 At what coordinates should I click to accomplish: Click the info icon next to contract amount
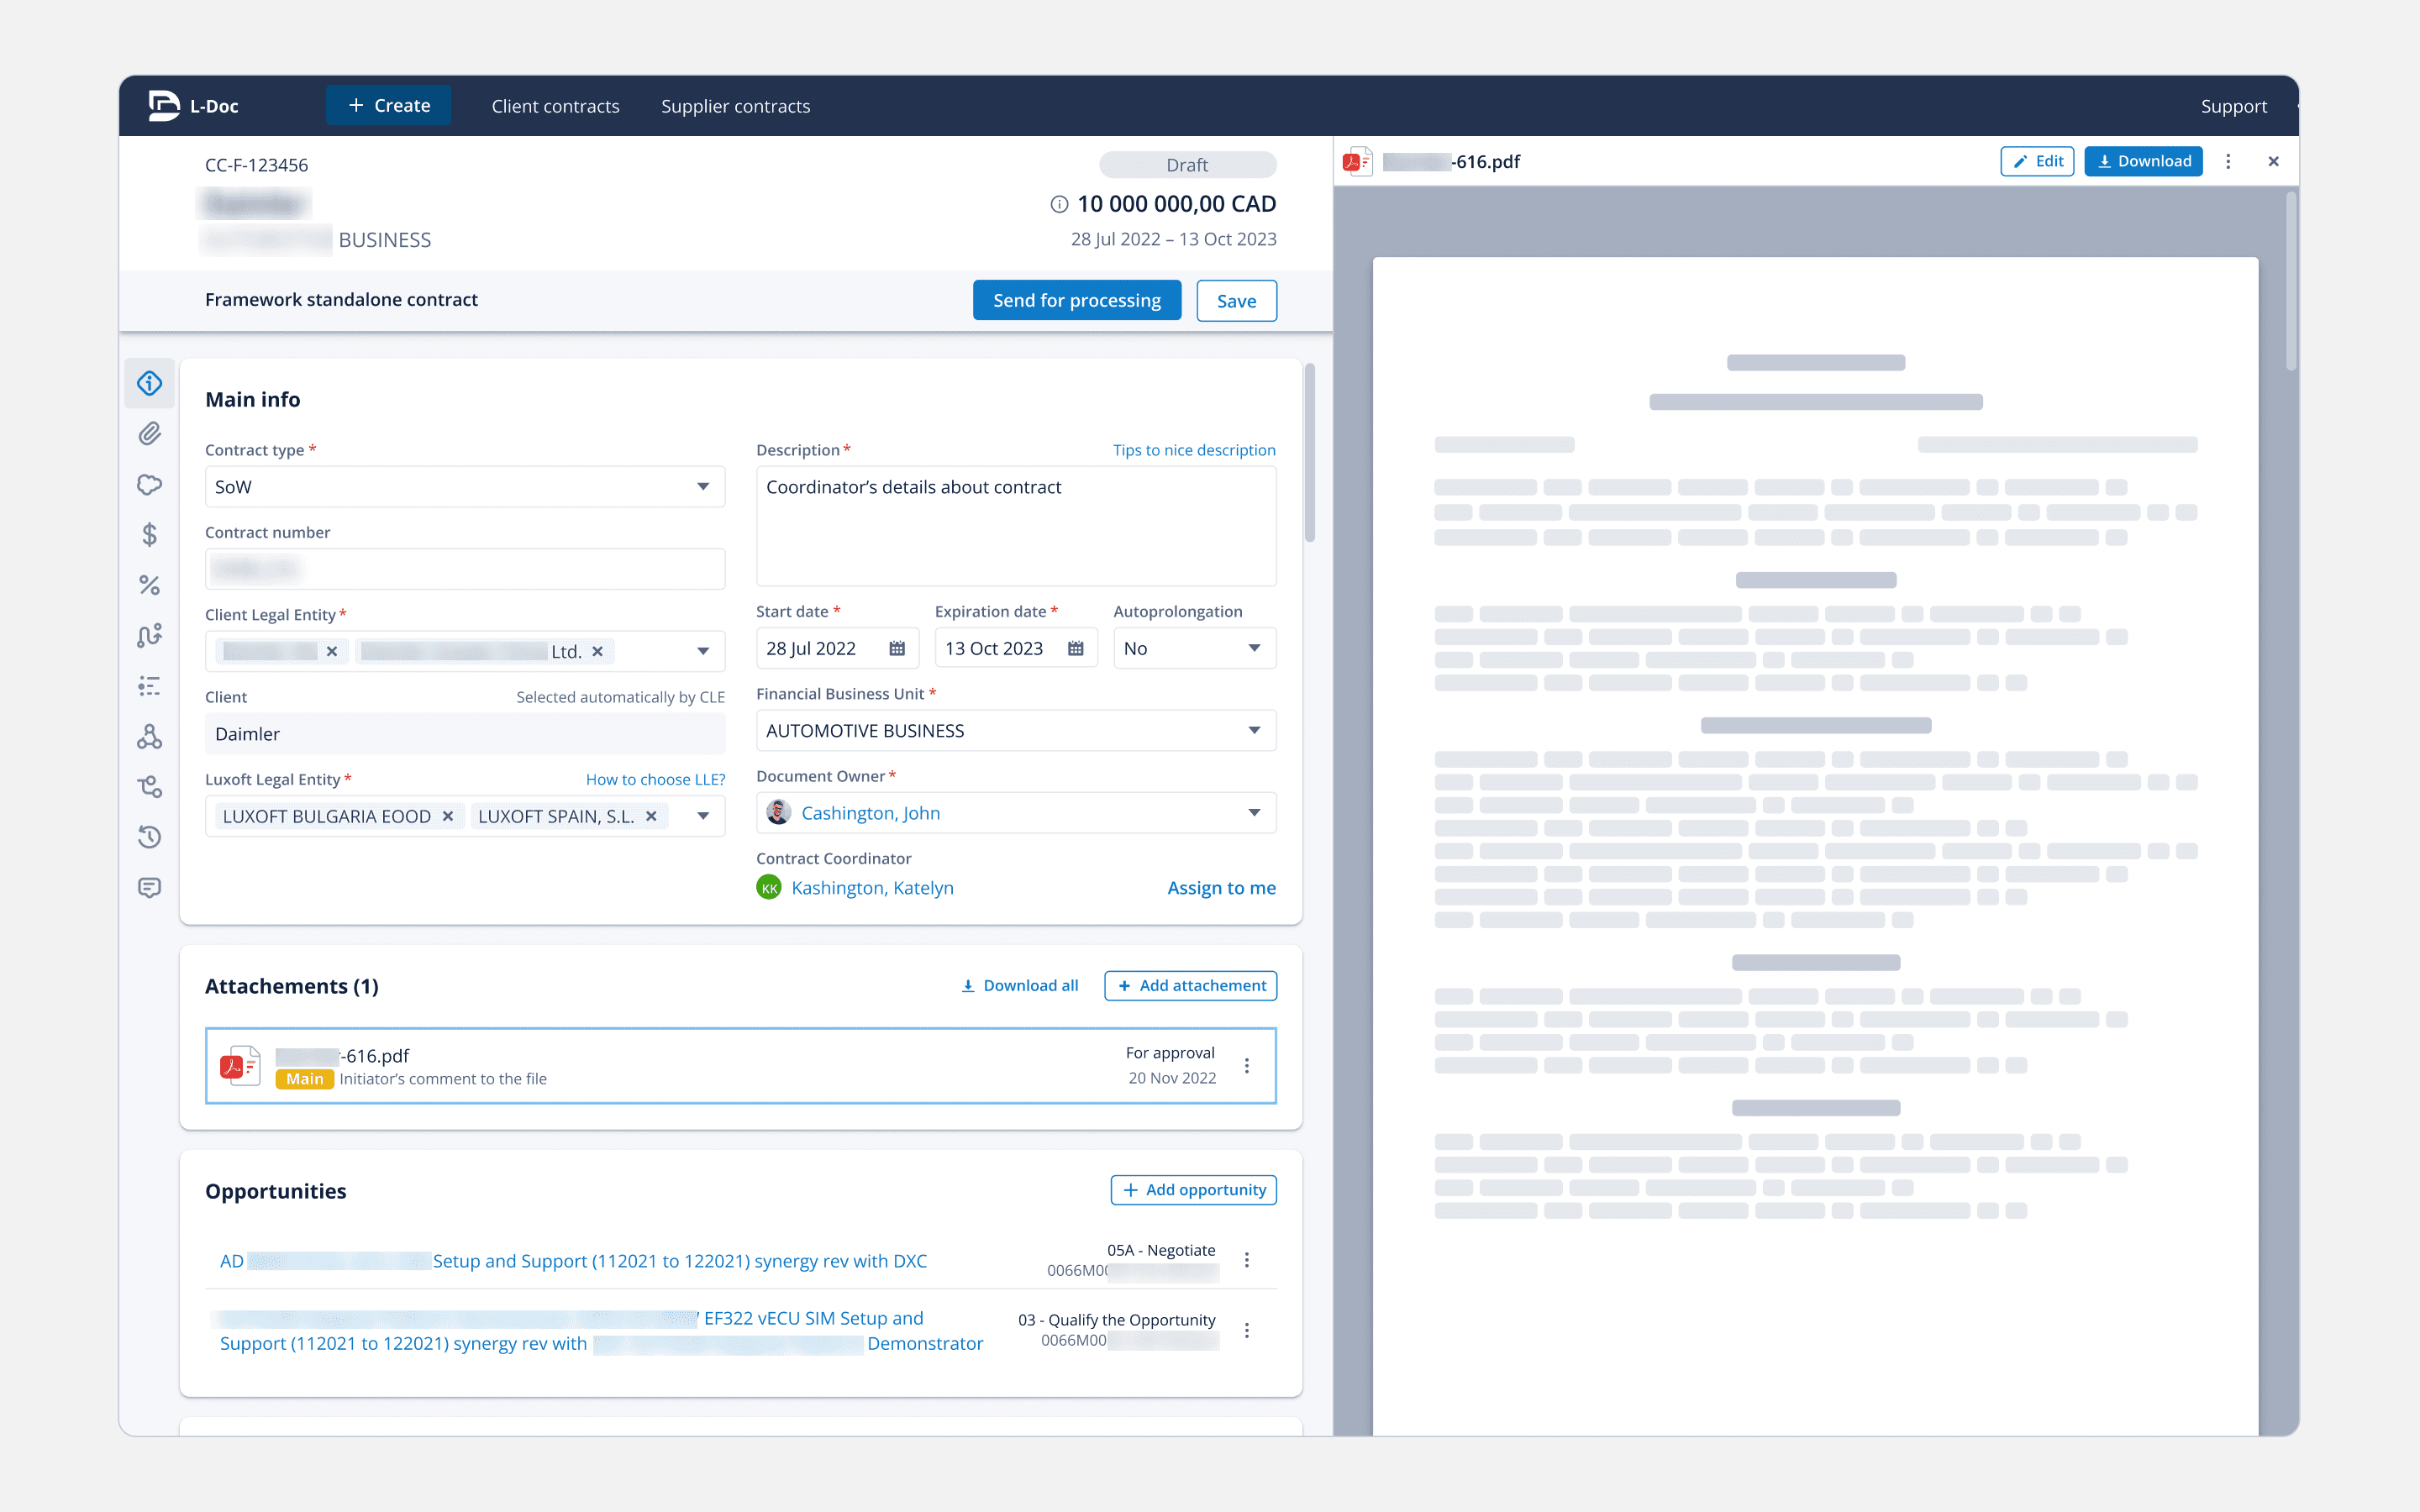(x=1058, y=204)
